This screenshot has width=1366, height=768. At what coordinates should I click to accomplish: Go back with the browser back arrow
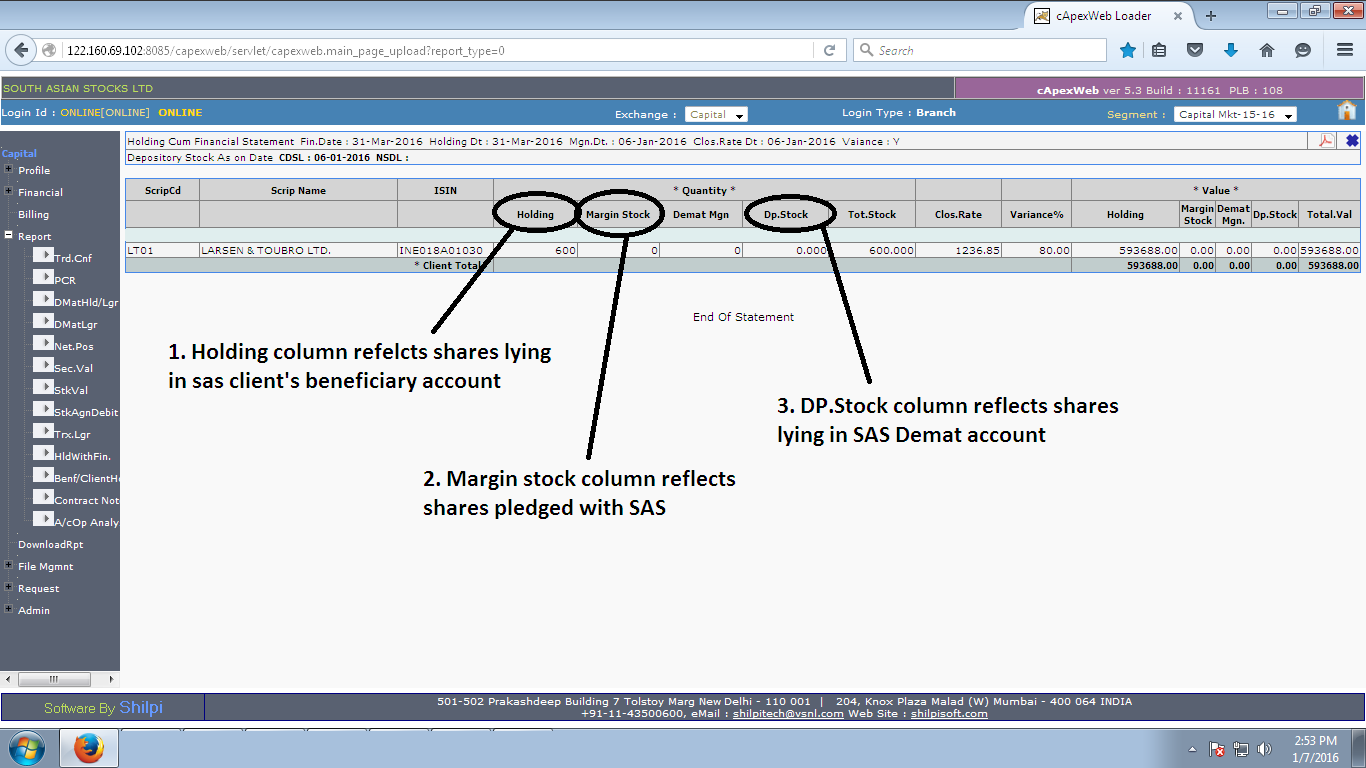coord(21,50)
